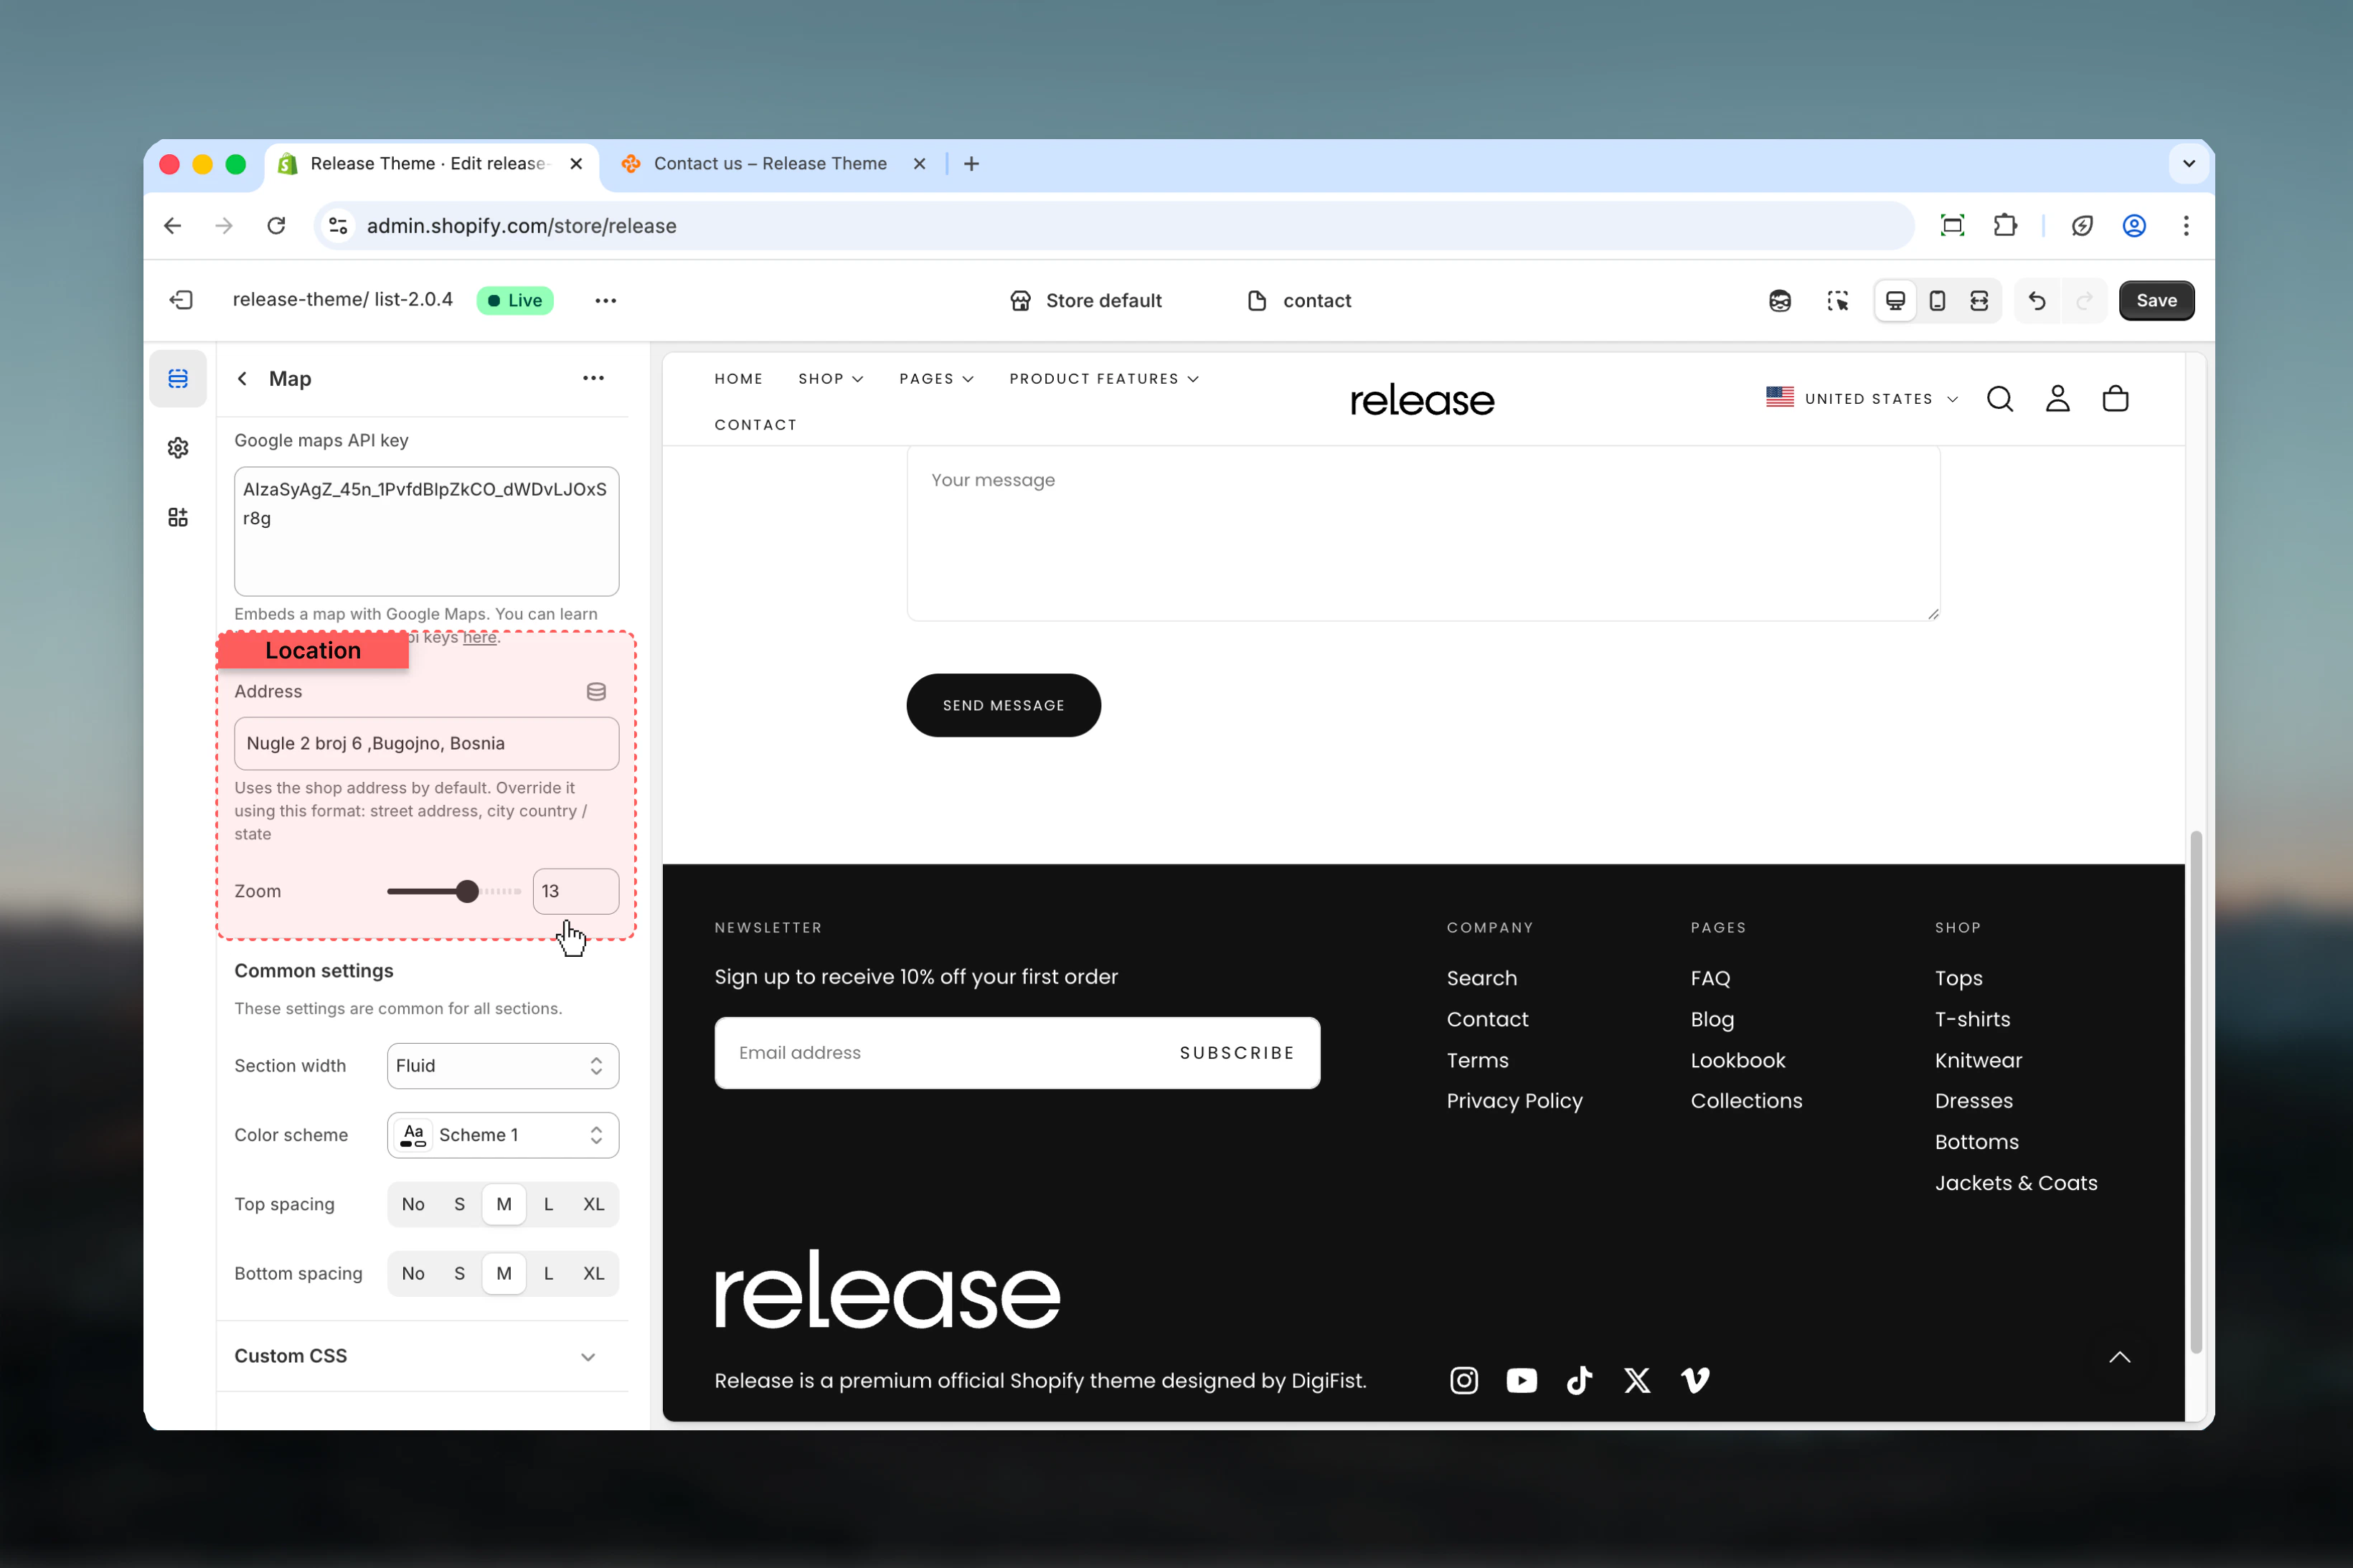Open the account icon in the store header
Viewport: 2353px width, 1568px height.
pos(2057,399)
